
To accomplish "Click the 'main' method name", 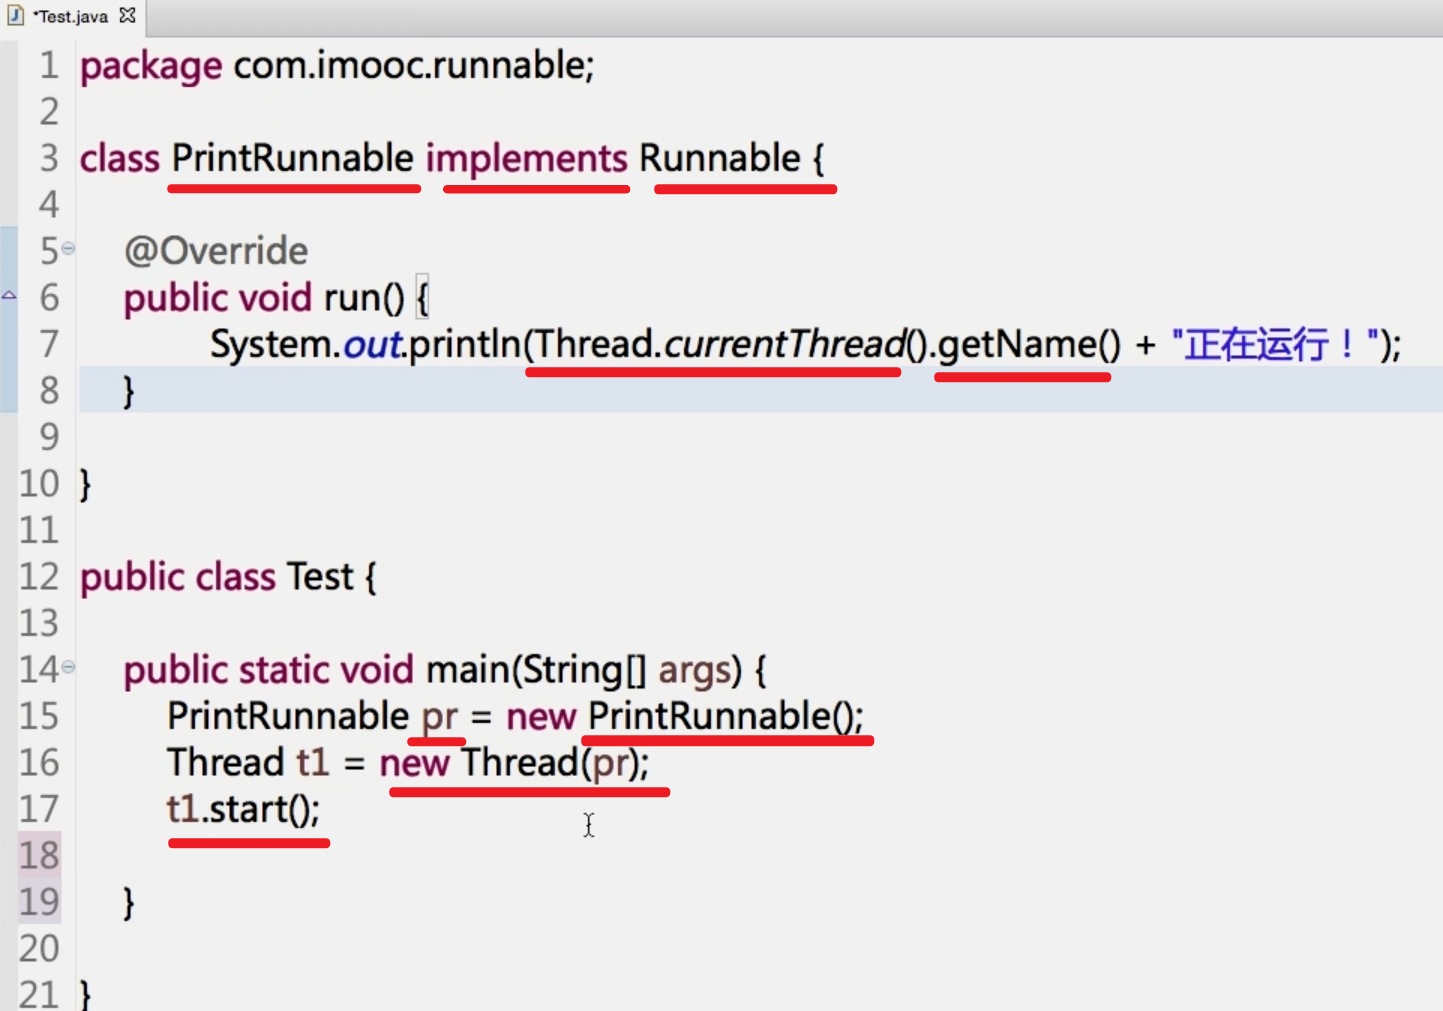I will [x=468, y=670].
